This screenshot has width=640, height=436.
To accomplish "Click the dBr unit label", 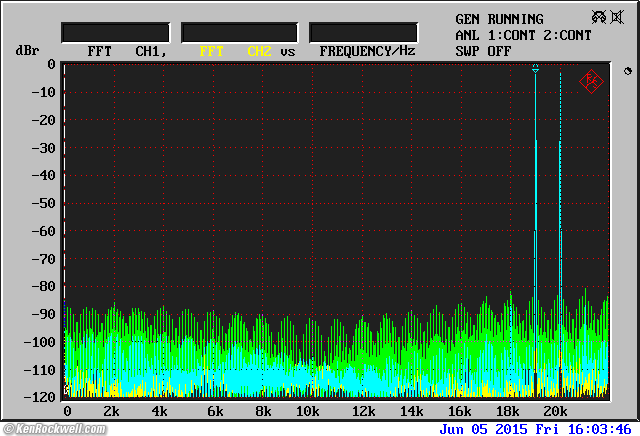I will pyautogui.click(x=26, y=50).
